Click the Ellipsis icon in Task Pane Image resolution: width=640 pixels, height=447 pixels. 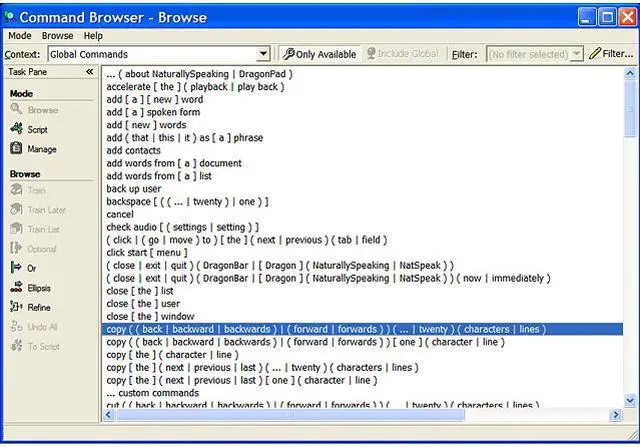(16, 287)
